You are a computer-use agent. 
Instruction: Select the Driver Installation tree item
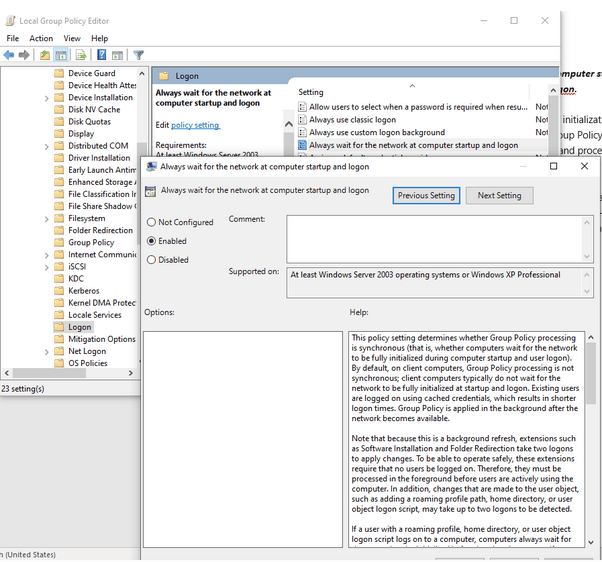(99, 158)
